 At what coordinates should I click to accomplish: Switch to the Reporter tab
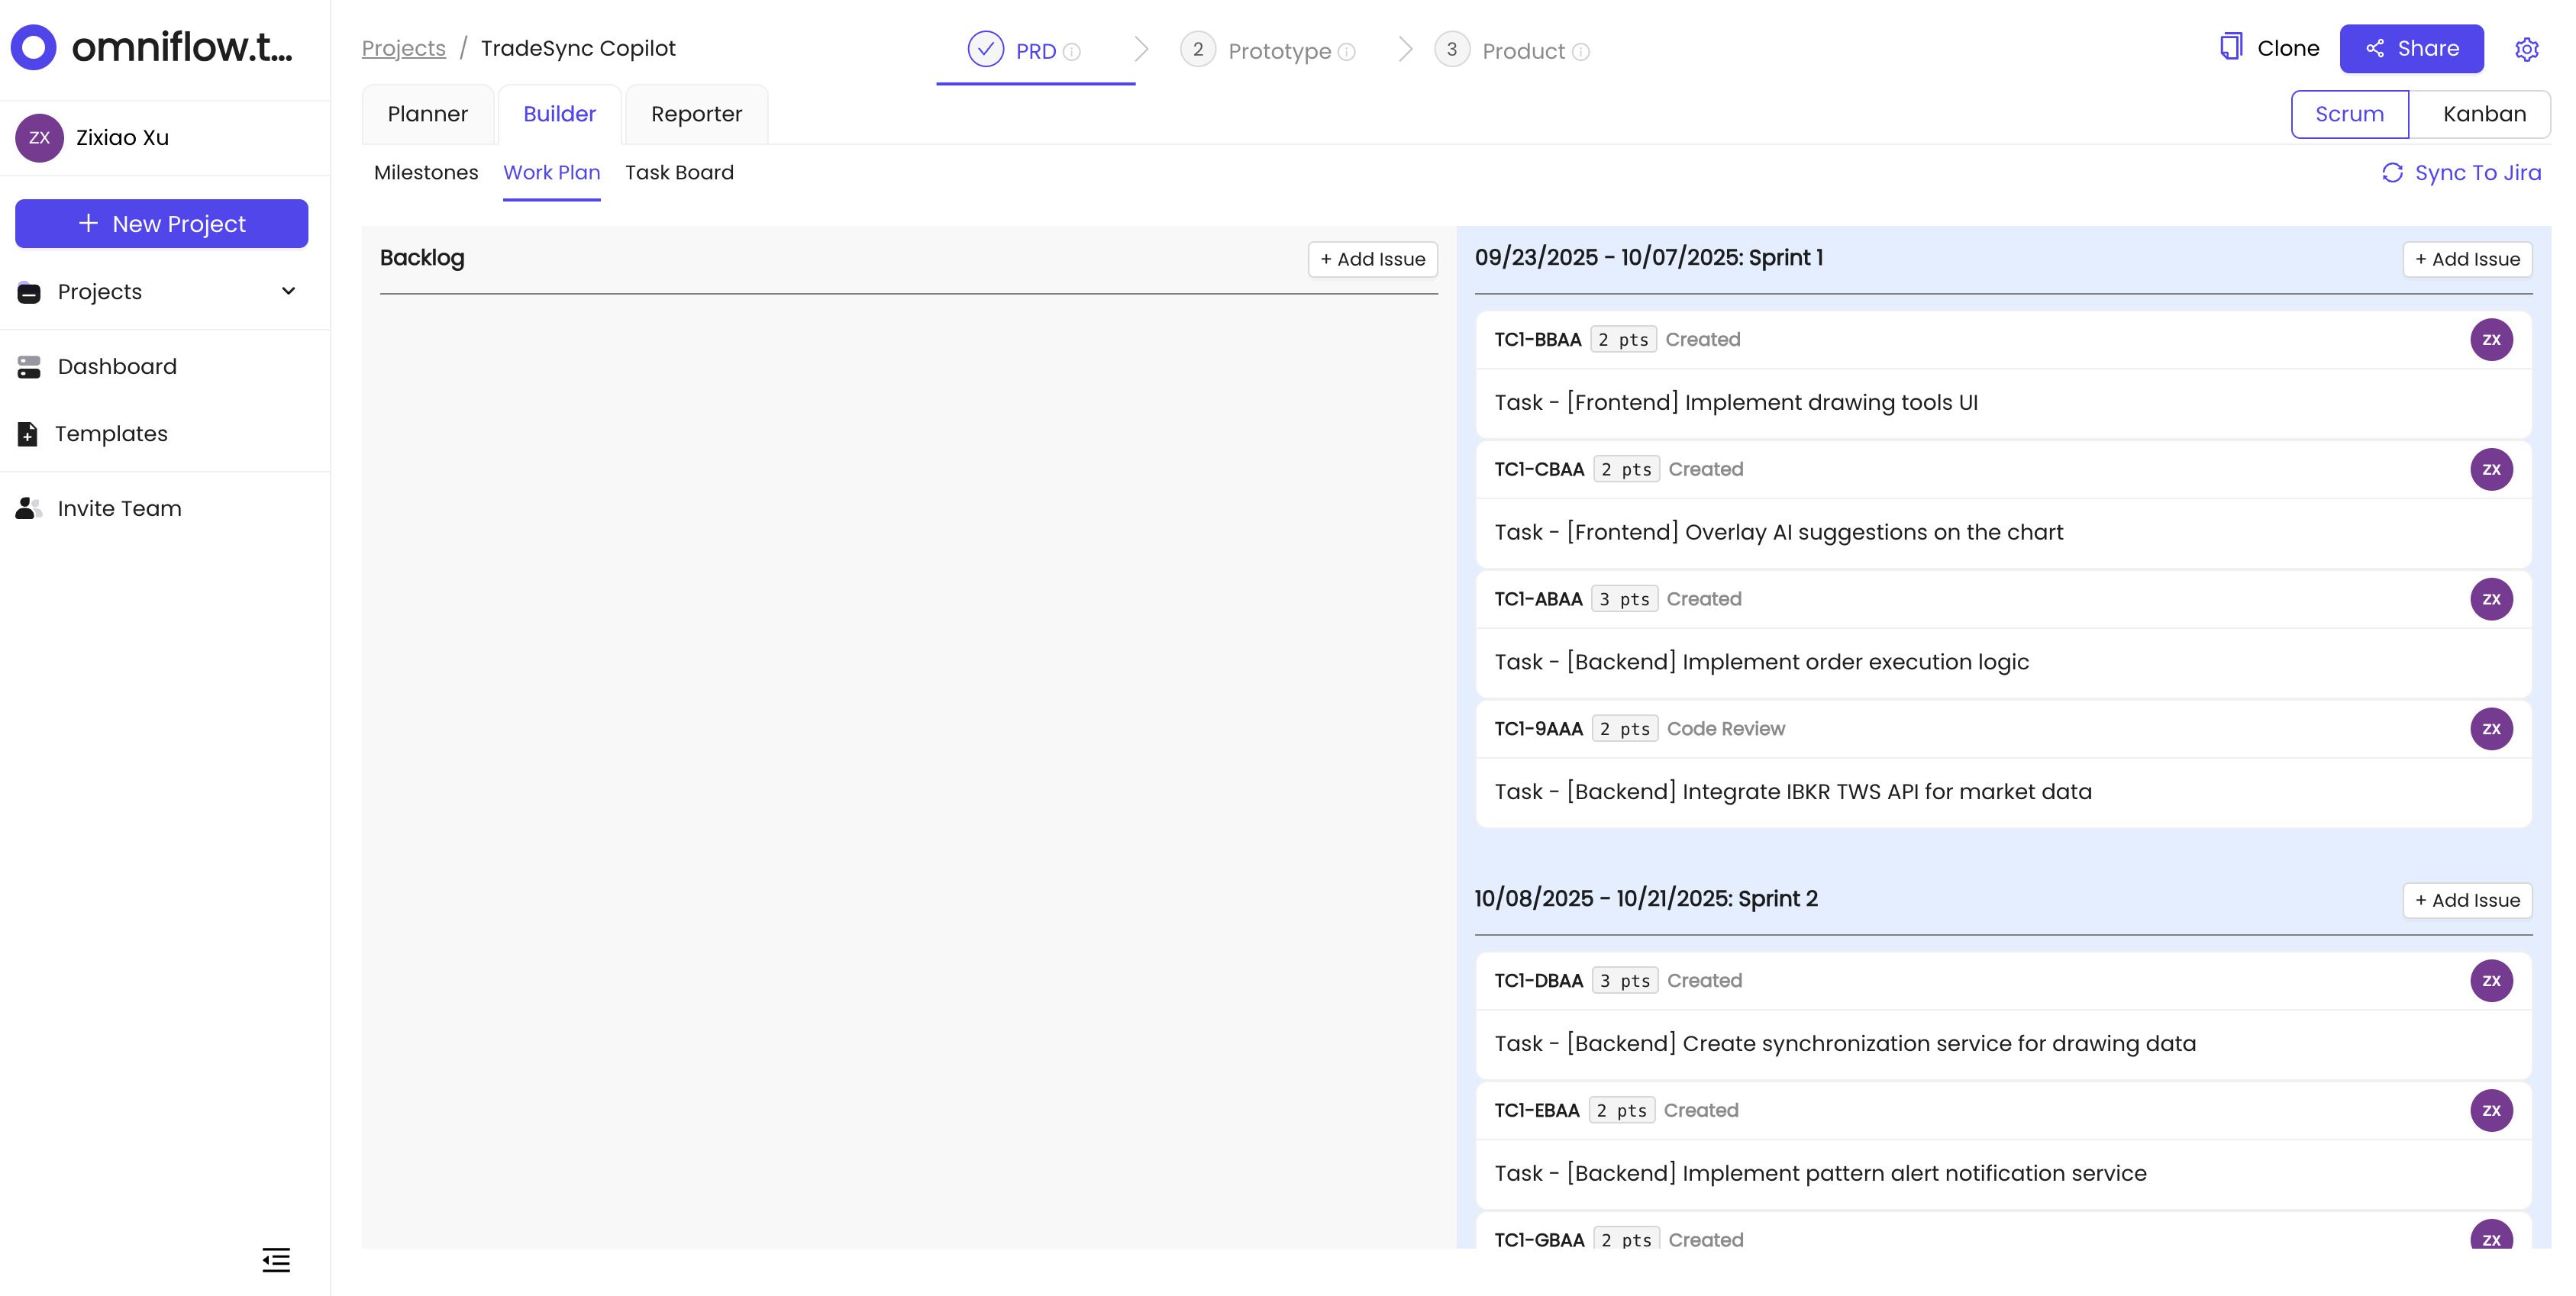click(x=696, y=114)
